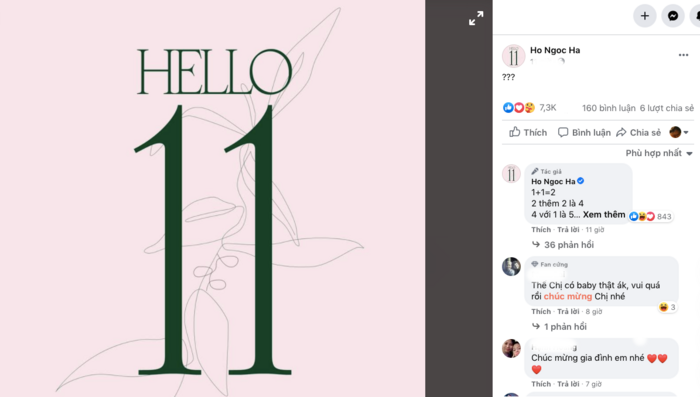Click the fullscreen expand arrows icon
The image size is (700, 397).
click(x=476, y=18)
